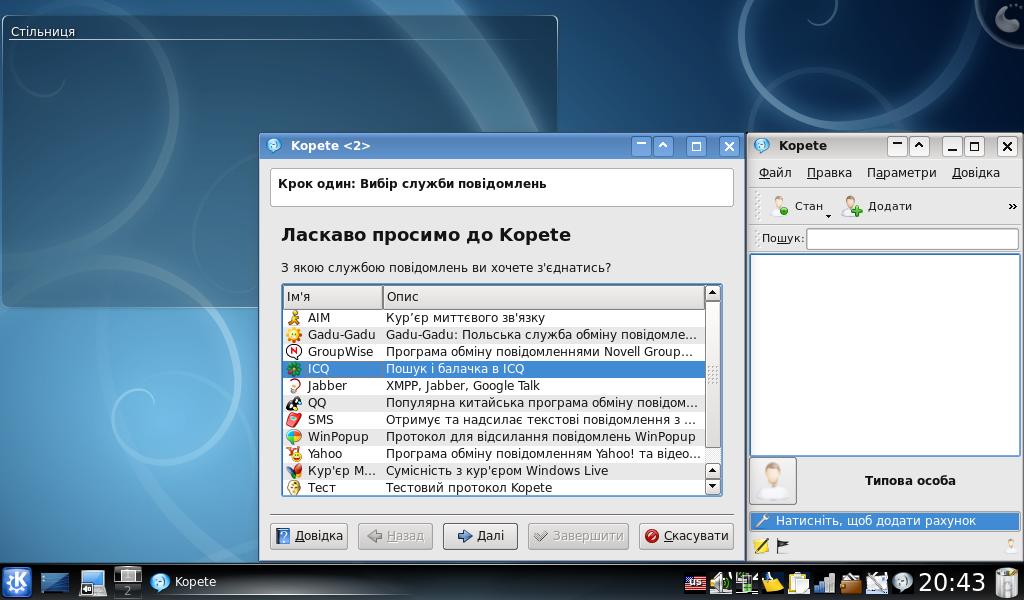Expand hidden toolbar items with the chevron
Screen dimensions: 1024x600
click(x=1012, y=206)
